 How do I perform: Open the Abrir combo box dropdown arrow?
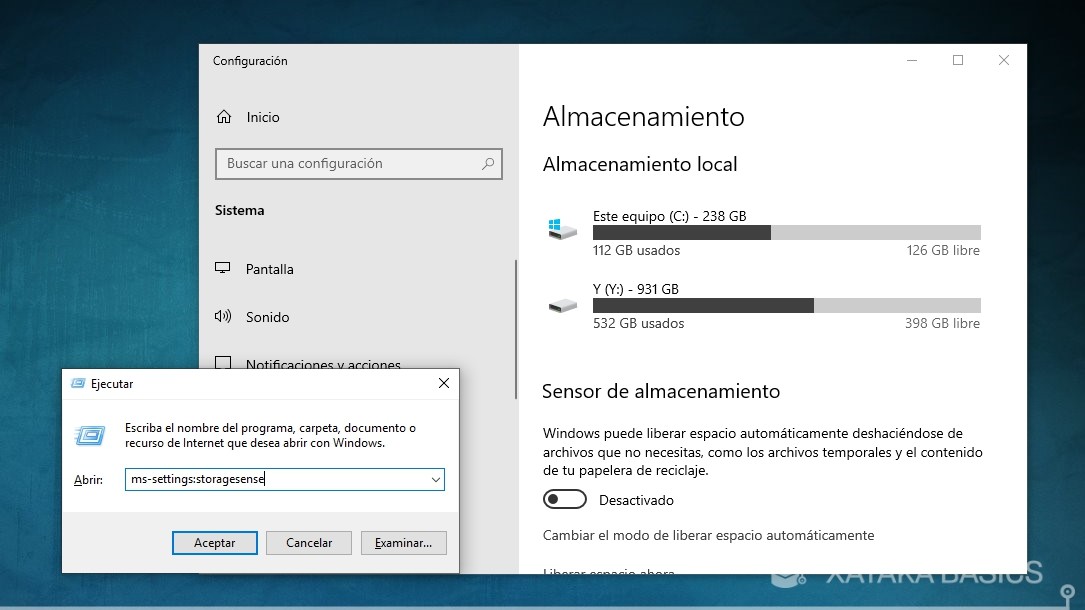[x=436, y=479]
